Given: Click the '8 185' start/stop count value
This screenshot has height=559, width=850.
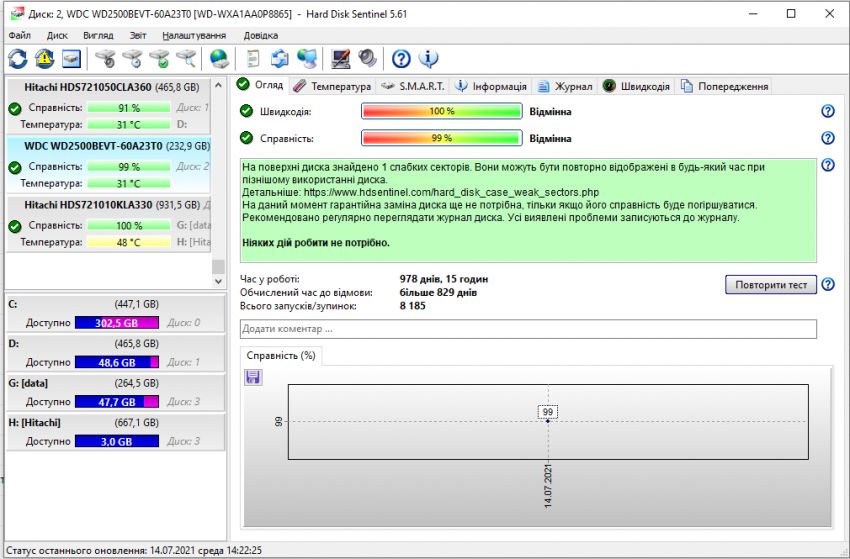Looking at the screenshot, I should pyautogui.click(x=413, y=306).
